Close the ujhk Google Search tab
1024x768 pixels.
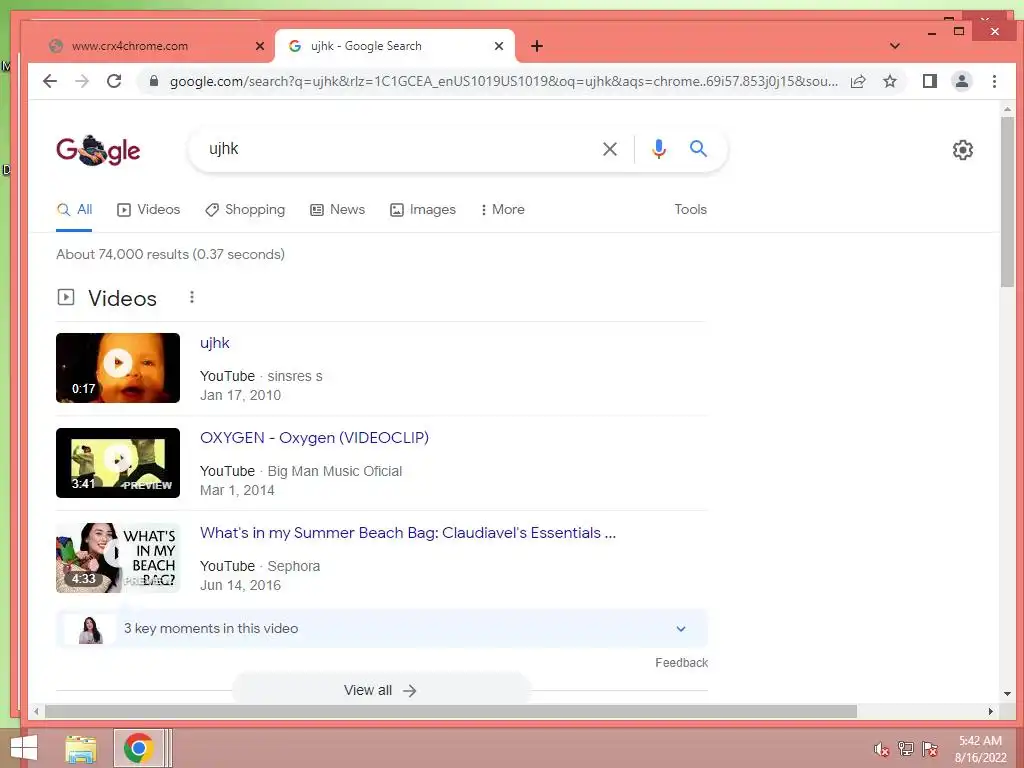[498, 46]
